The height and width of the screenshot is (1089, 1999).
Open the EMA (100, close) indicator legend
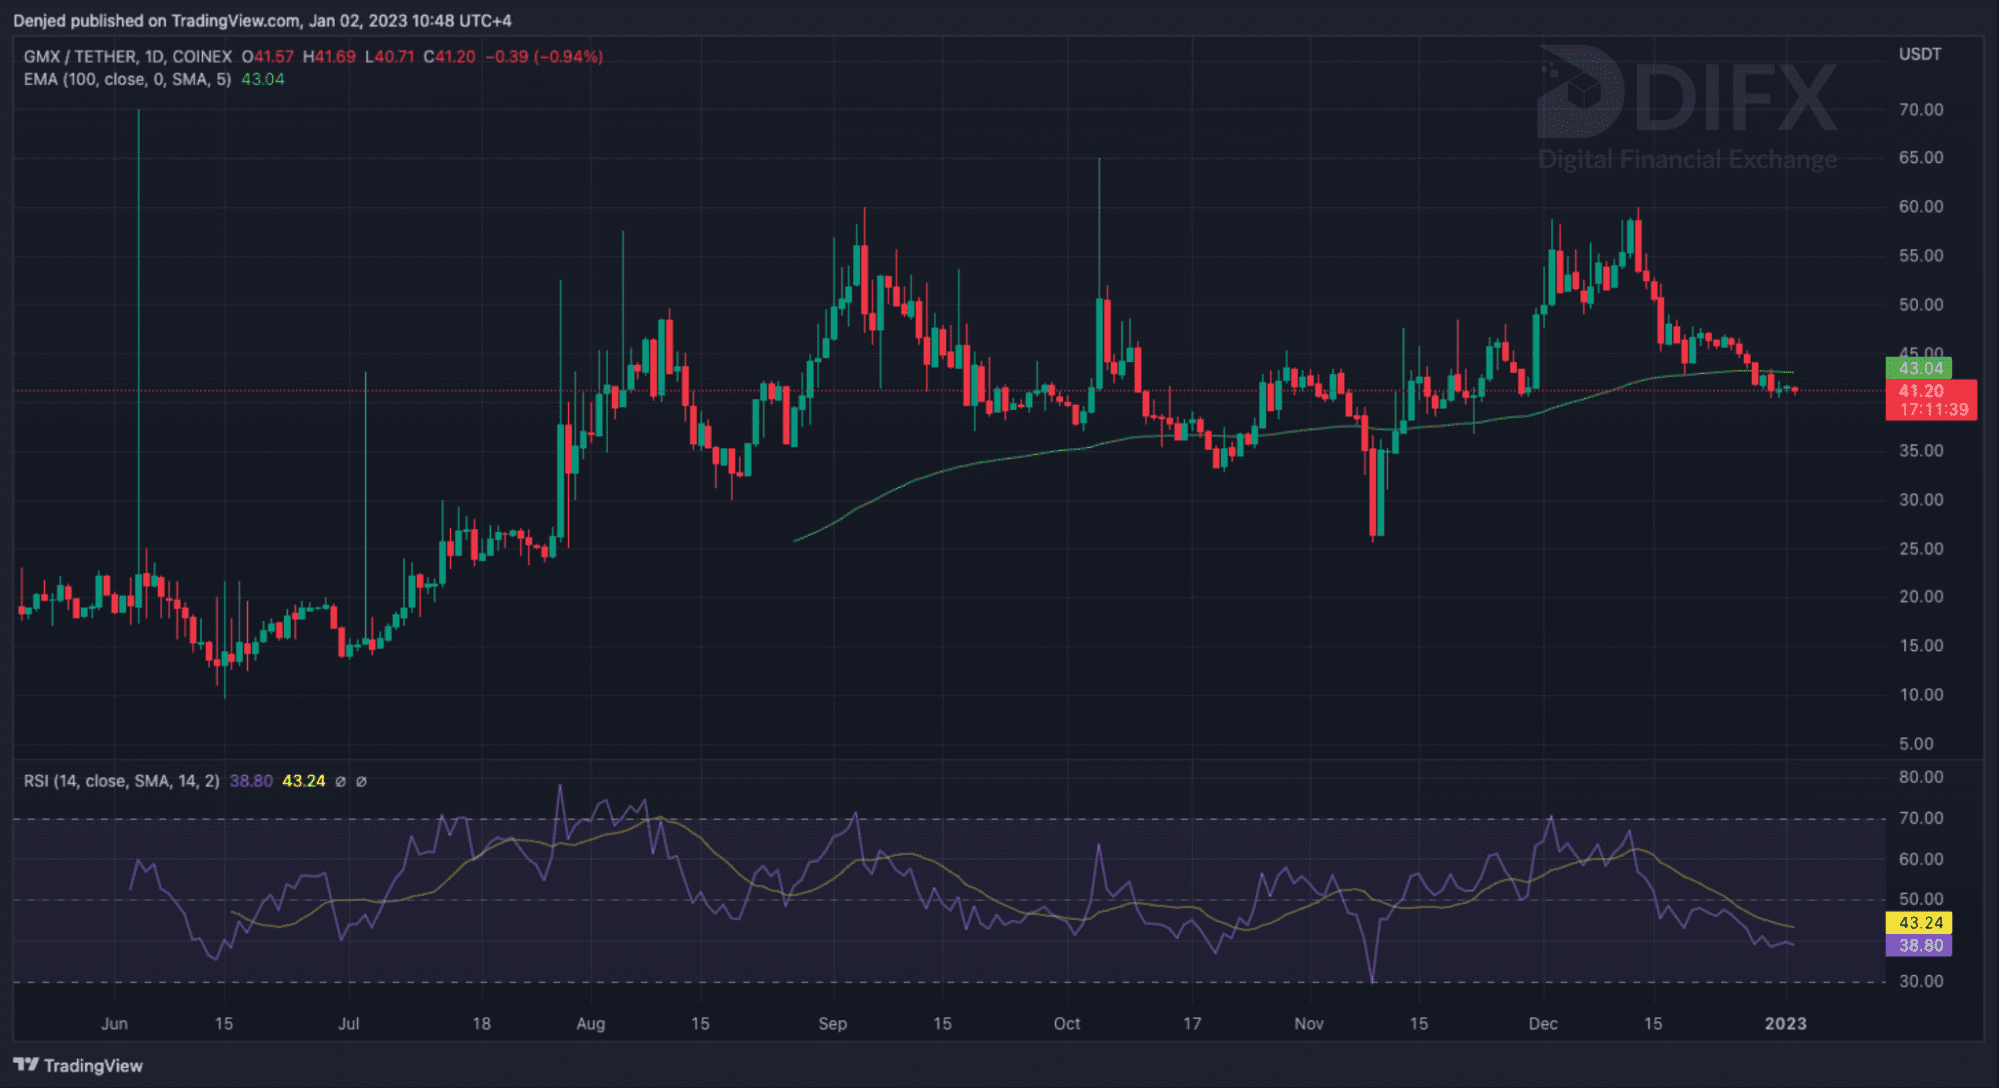pyautogui.click(x=127, y=79)
